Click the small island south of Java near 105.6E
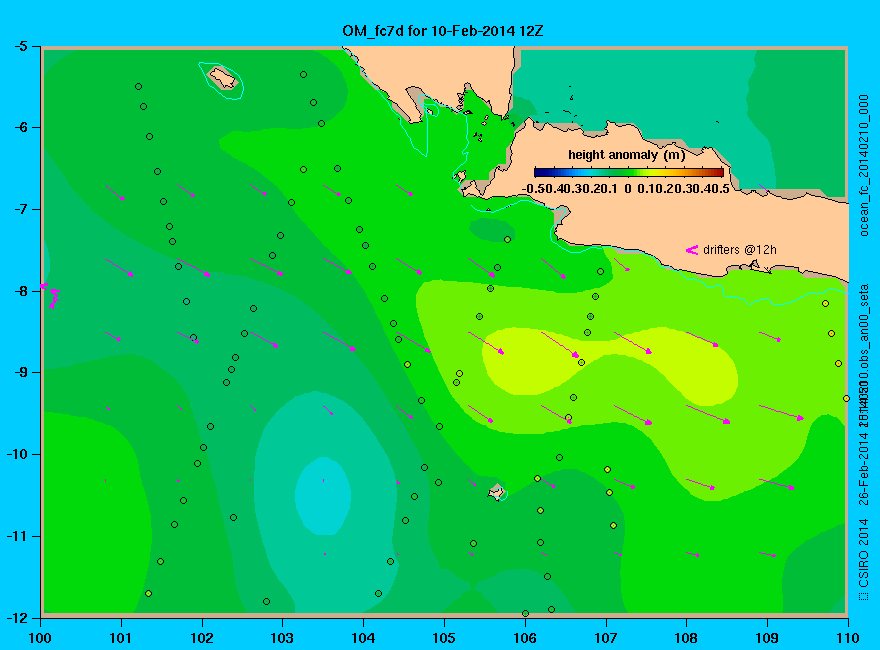880x650 pixels. [x=497, y=492]
